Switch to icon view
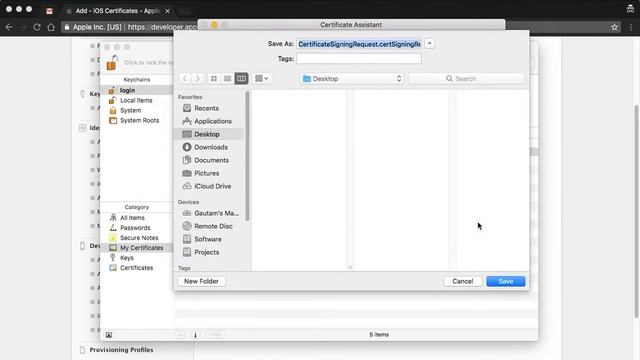Screen dimensions: 640x360 coord(214,78)
